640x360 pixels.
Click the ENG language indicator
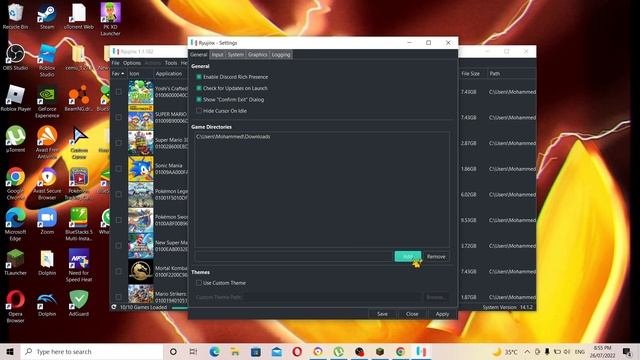580,351
